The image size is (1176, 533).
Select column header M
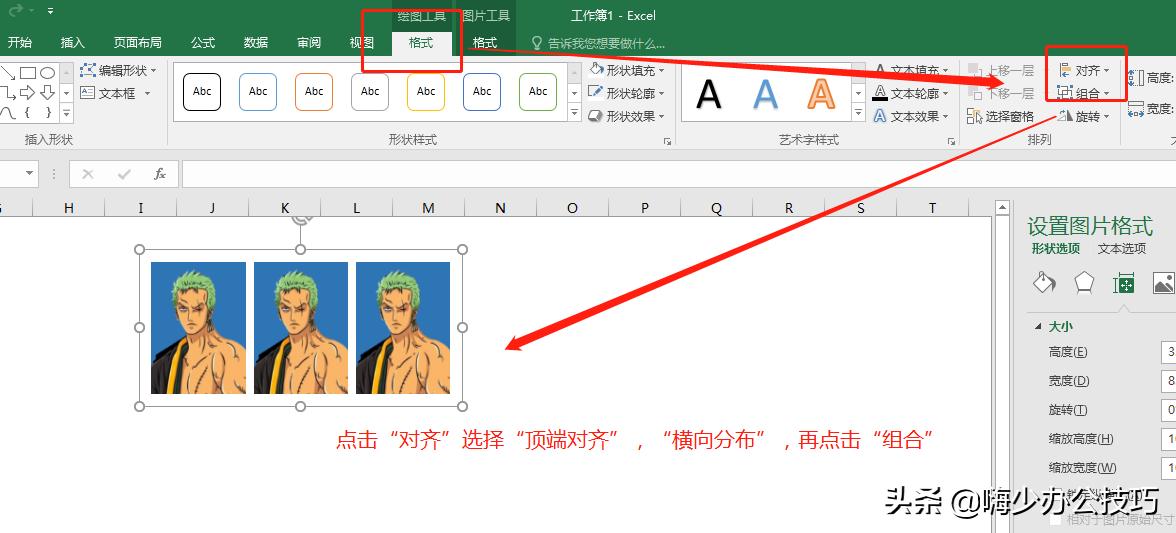(x=428, y=208)
